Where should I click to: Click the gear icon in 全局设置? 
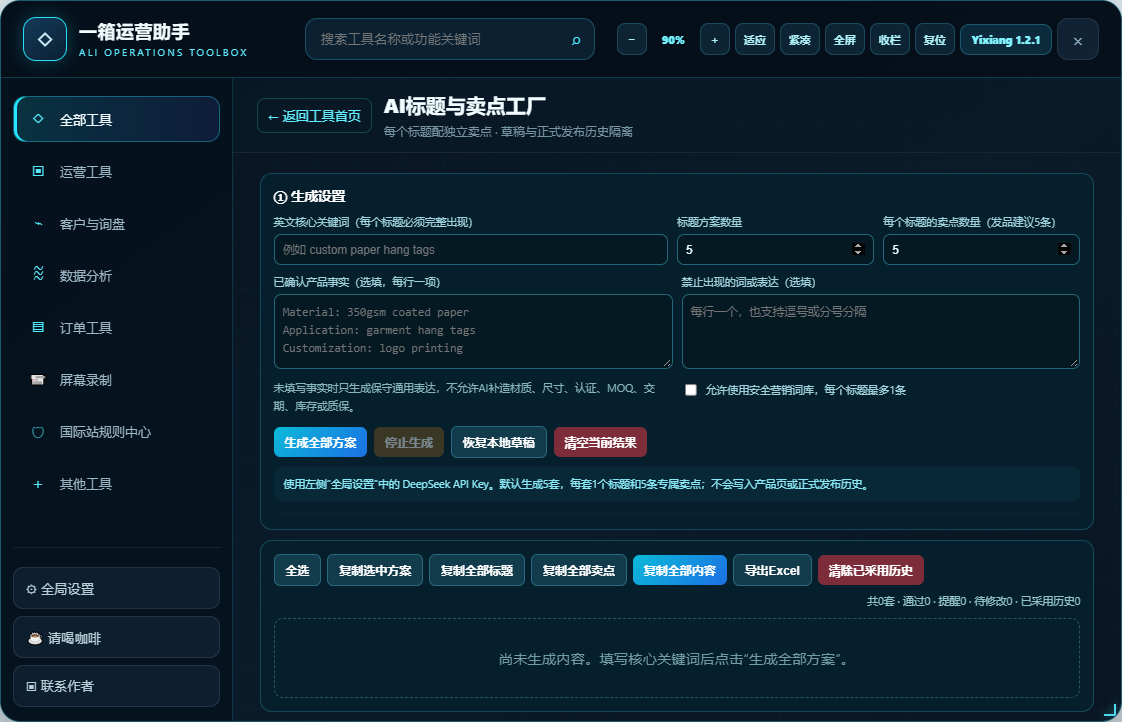point(31,589)
